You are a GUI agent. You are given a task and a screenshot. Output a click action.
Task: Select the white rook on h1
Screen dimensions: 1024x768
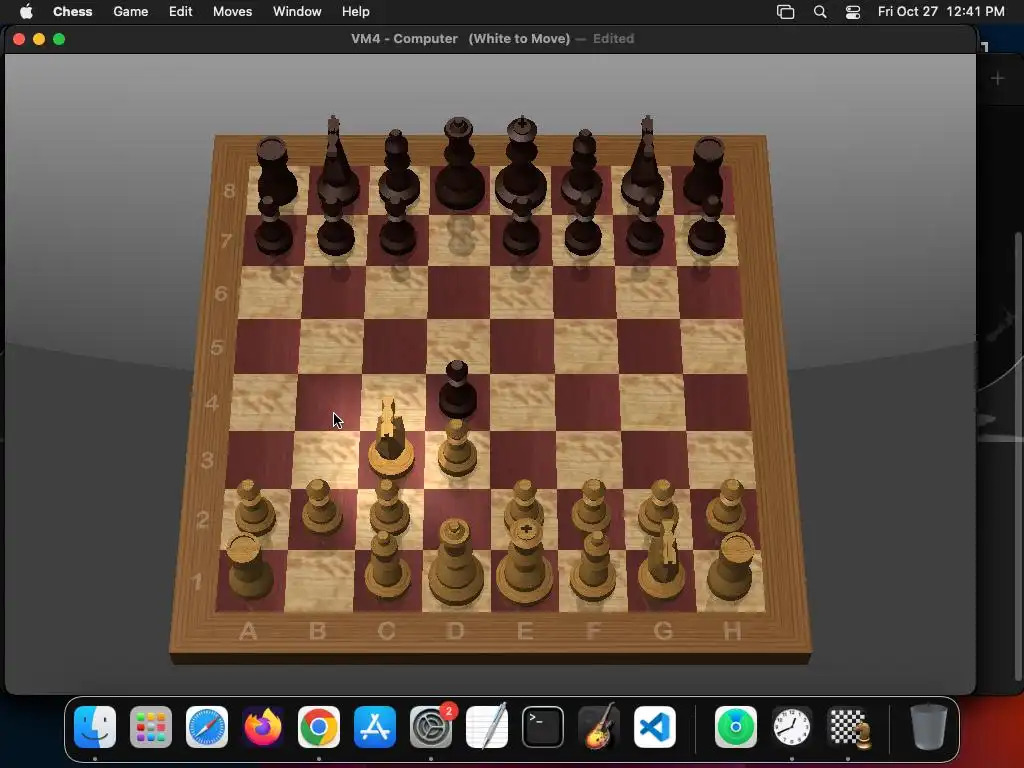pos(732,567)
